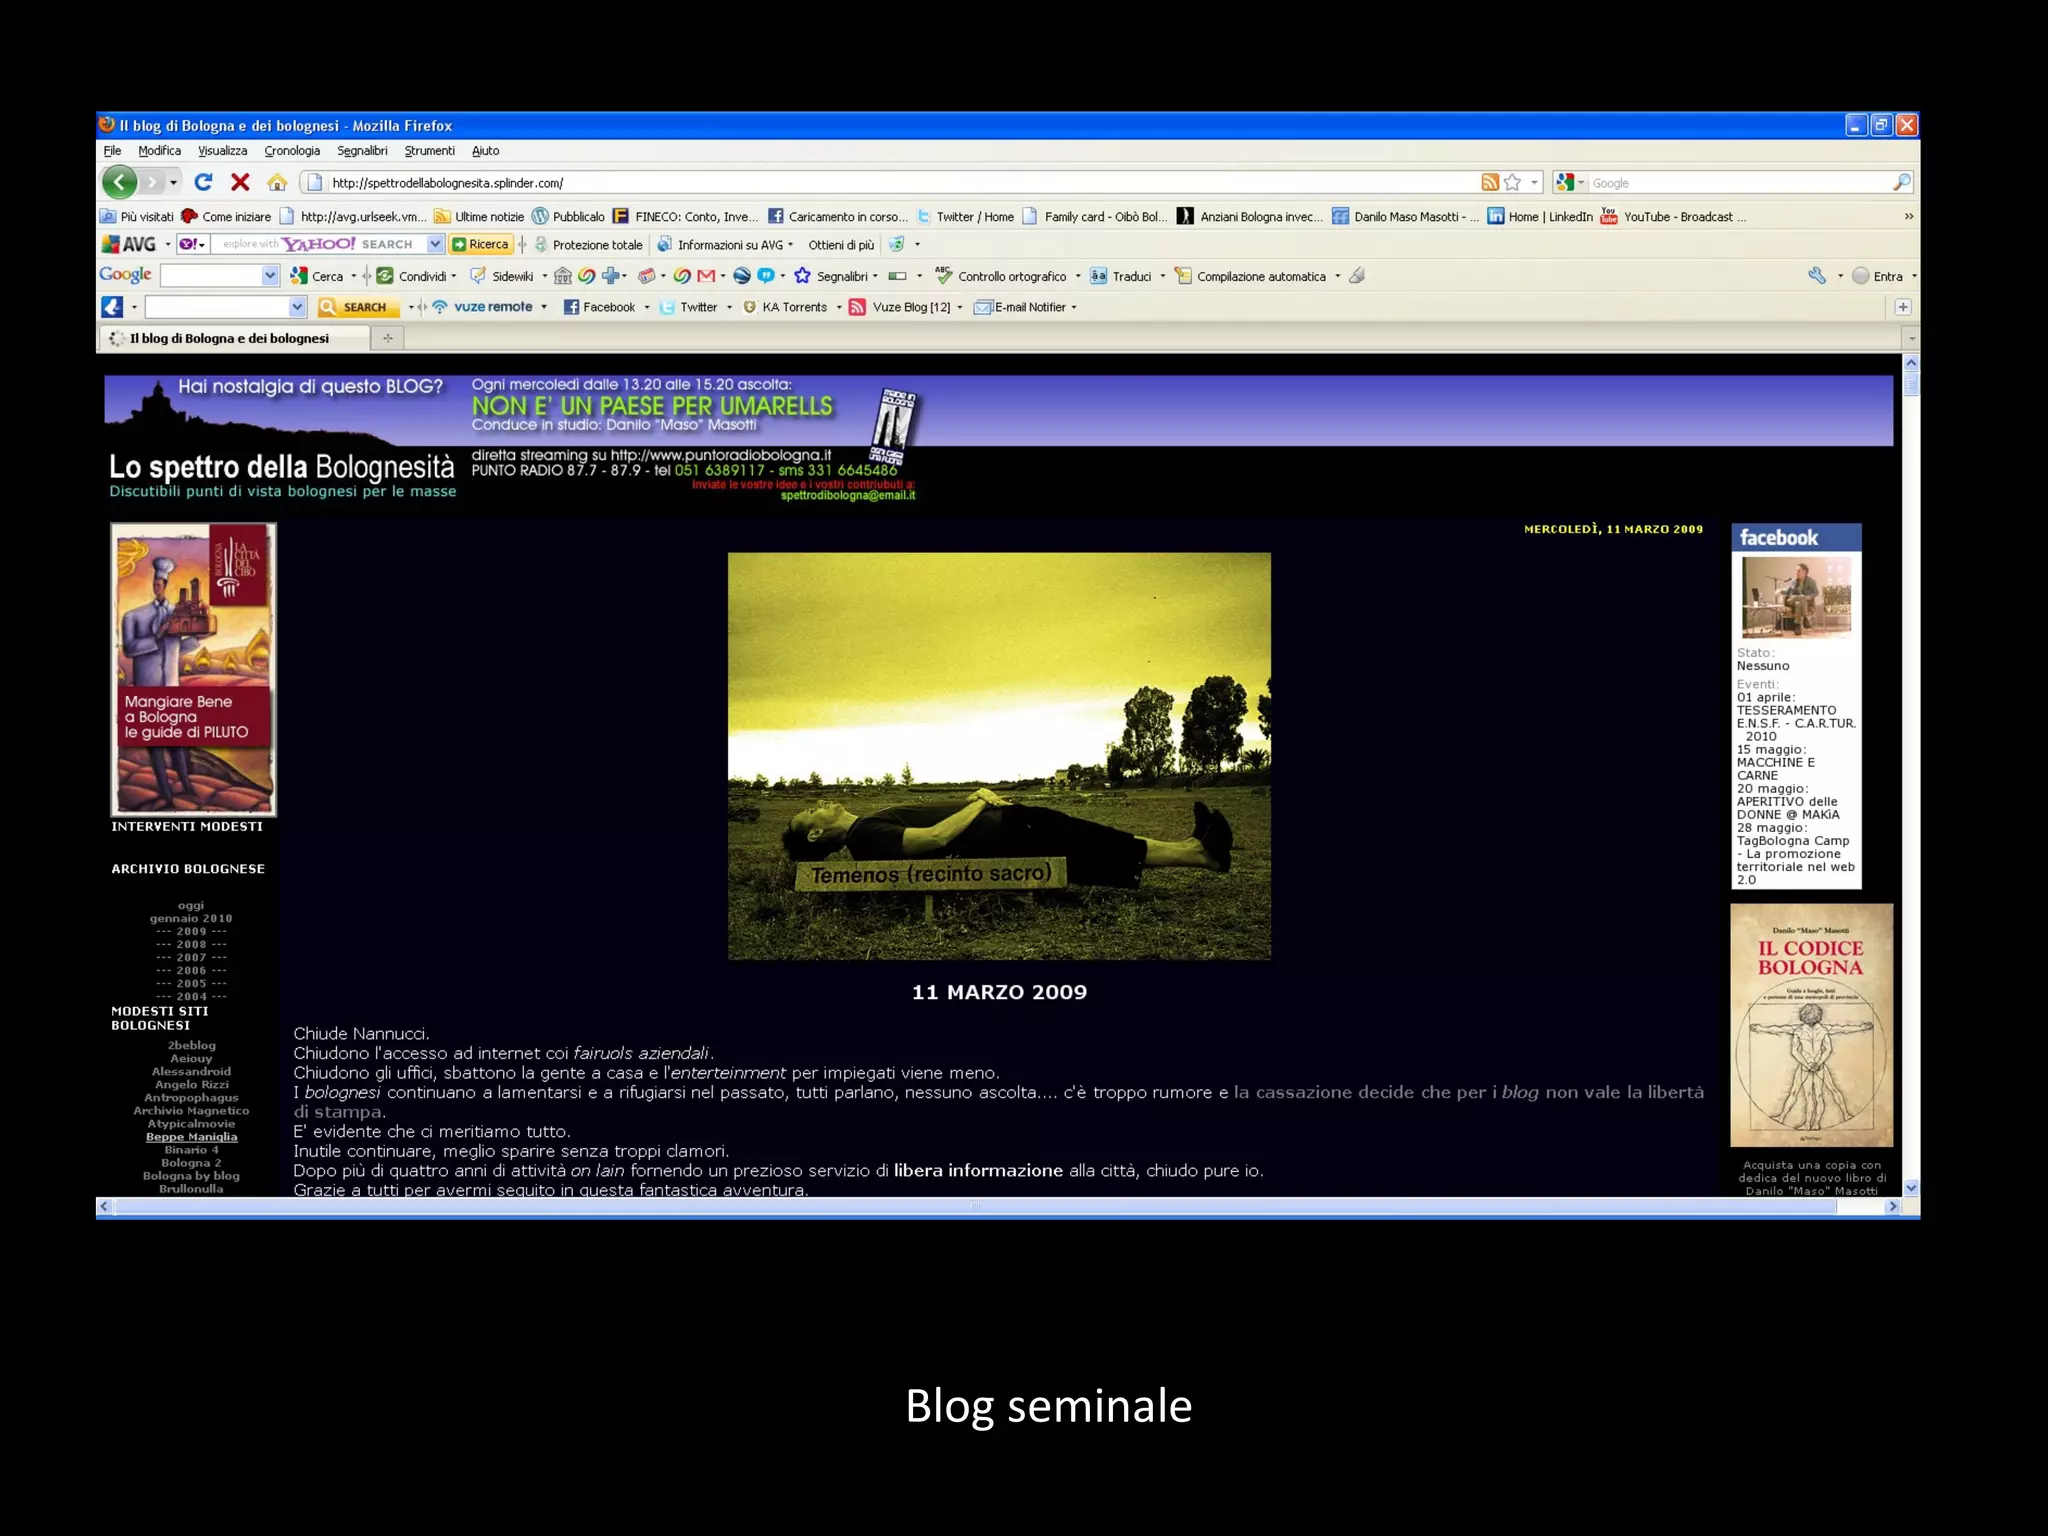Open the 'gennaio 2010' archive link
The width and height of the screenshot is (2048, 1536).
tap(191, 918)
